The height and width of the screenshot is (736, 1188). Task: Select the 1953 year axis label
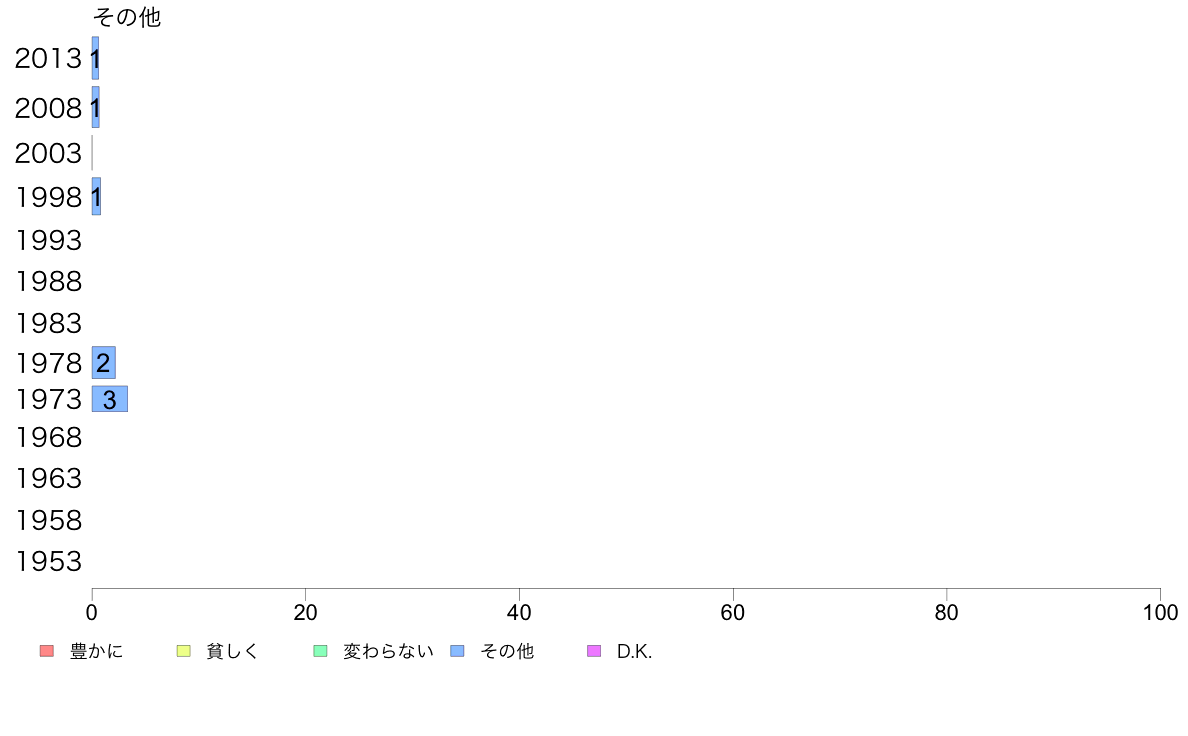click(x=48, y=561)
